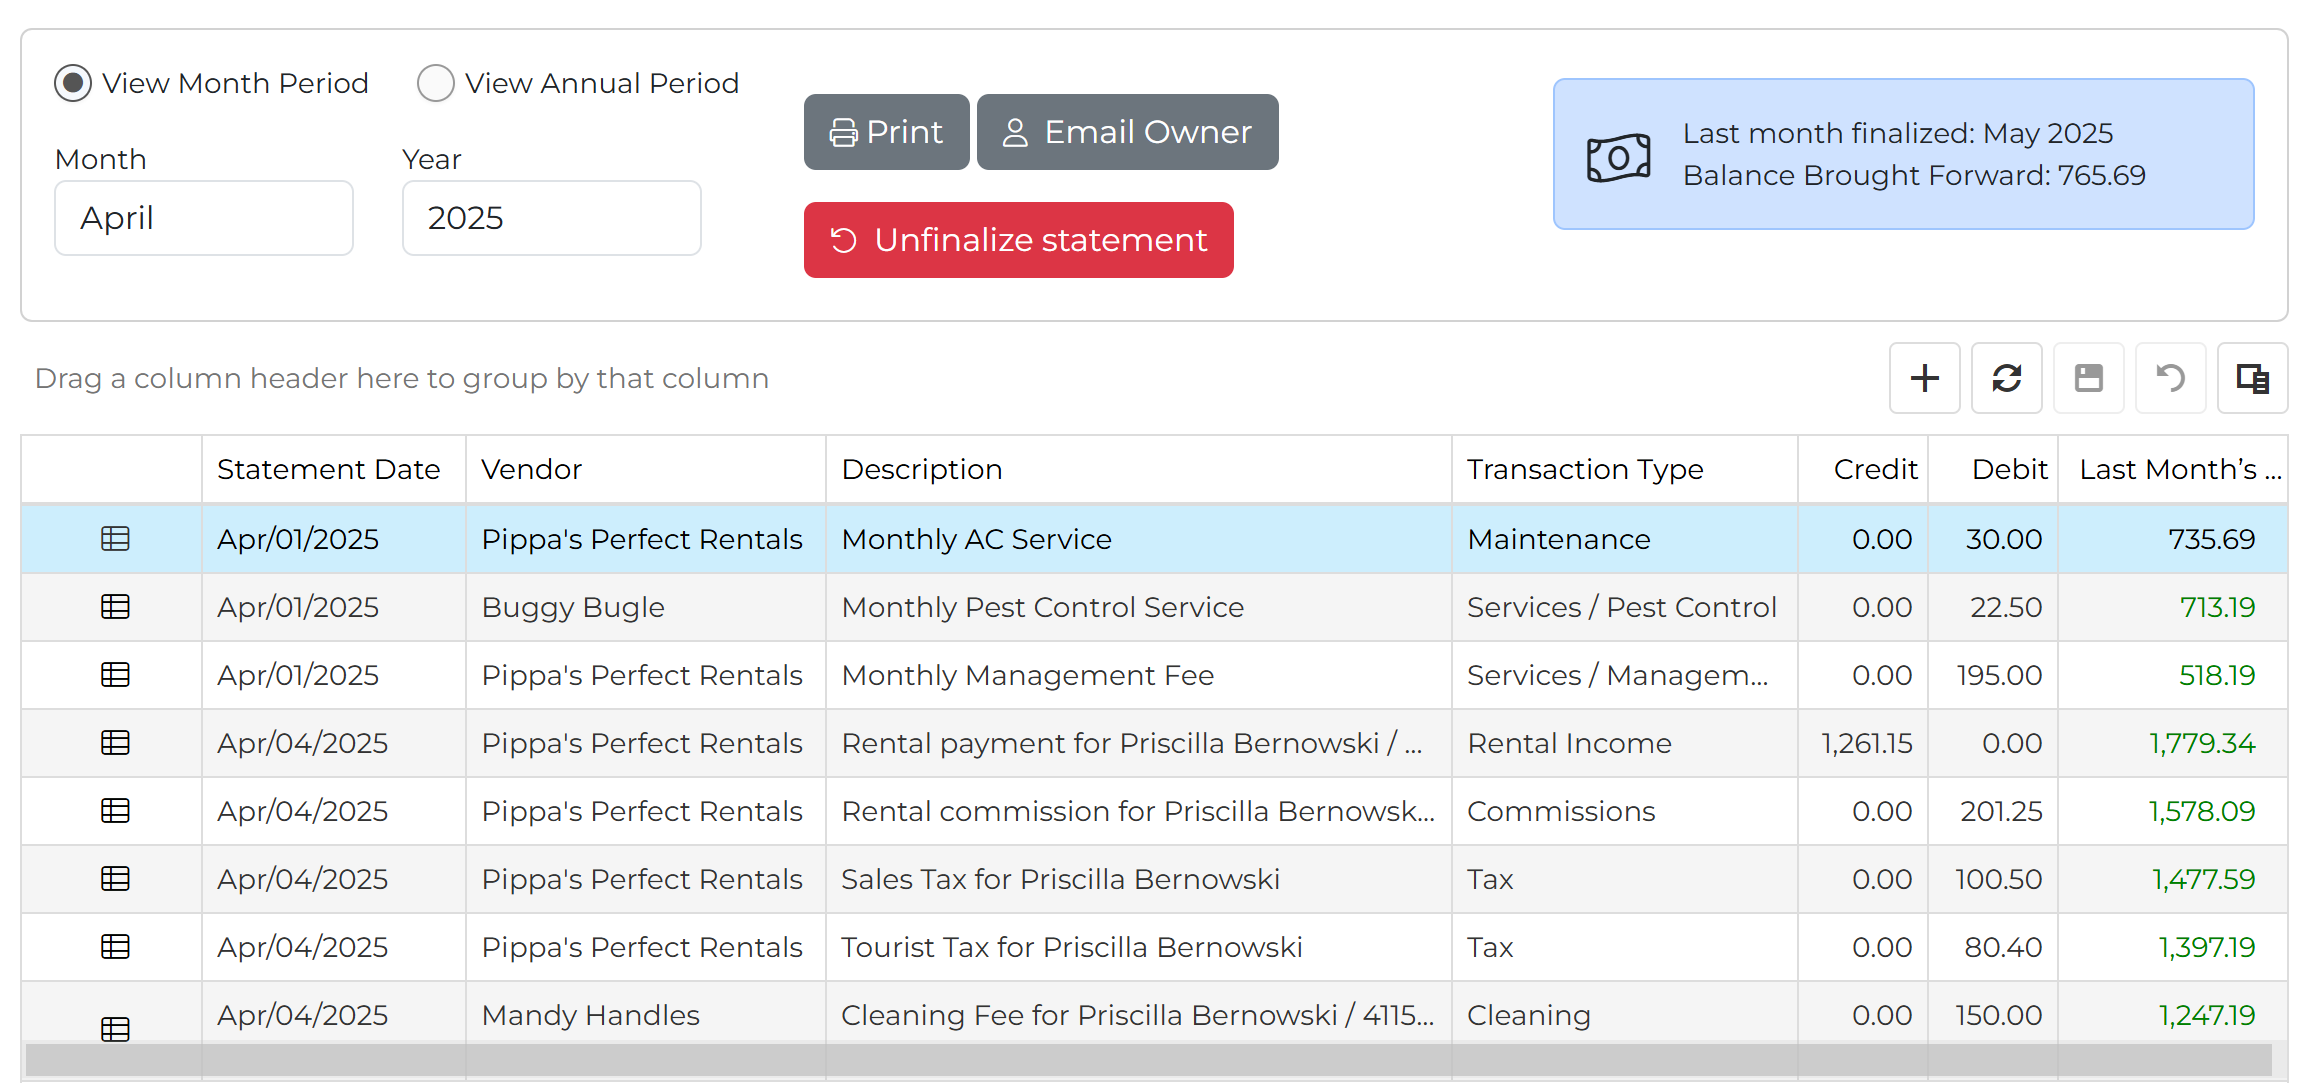This screenshot has height=1083, width=2312.
Task: Click row icon for Tourist Tax entry
Action: coord(115,947)
